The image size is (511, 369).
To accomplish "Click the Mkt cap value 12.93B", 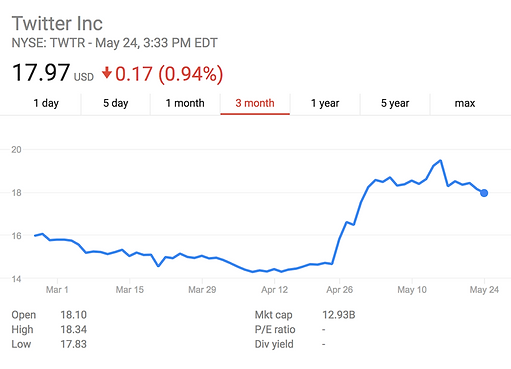I will (339, 315).
